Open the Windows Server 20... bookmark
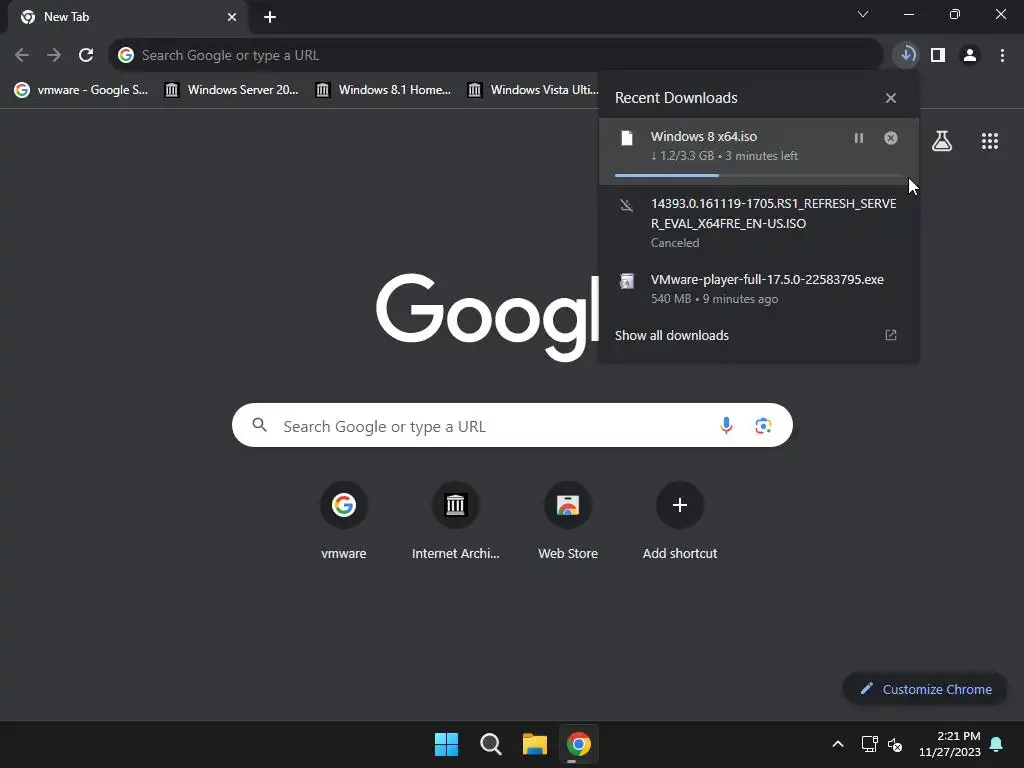 [232, 89]
